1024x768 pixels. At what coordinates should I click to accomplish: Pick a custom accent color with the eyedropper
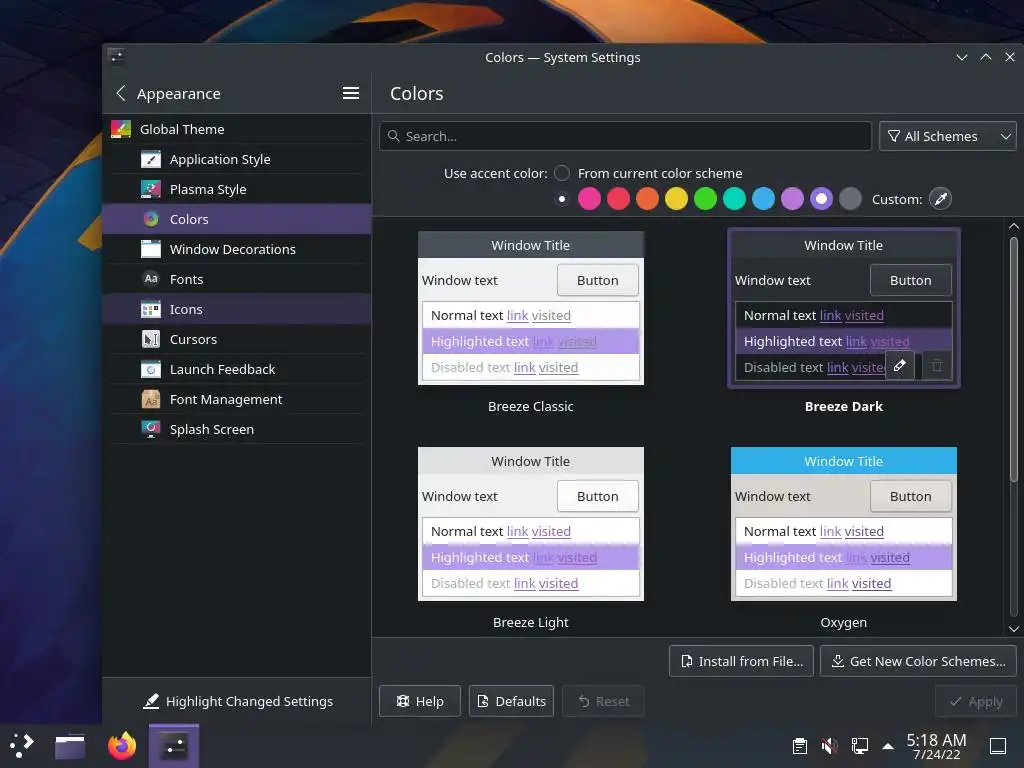940,199
